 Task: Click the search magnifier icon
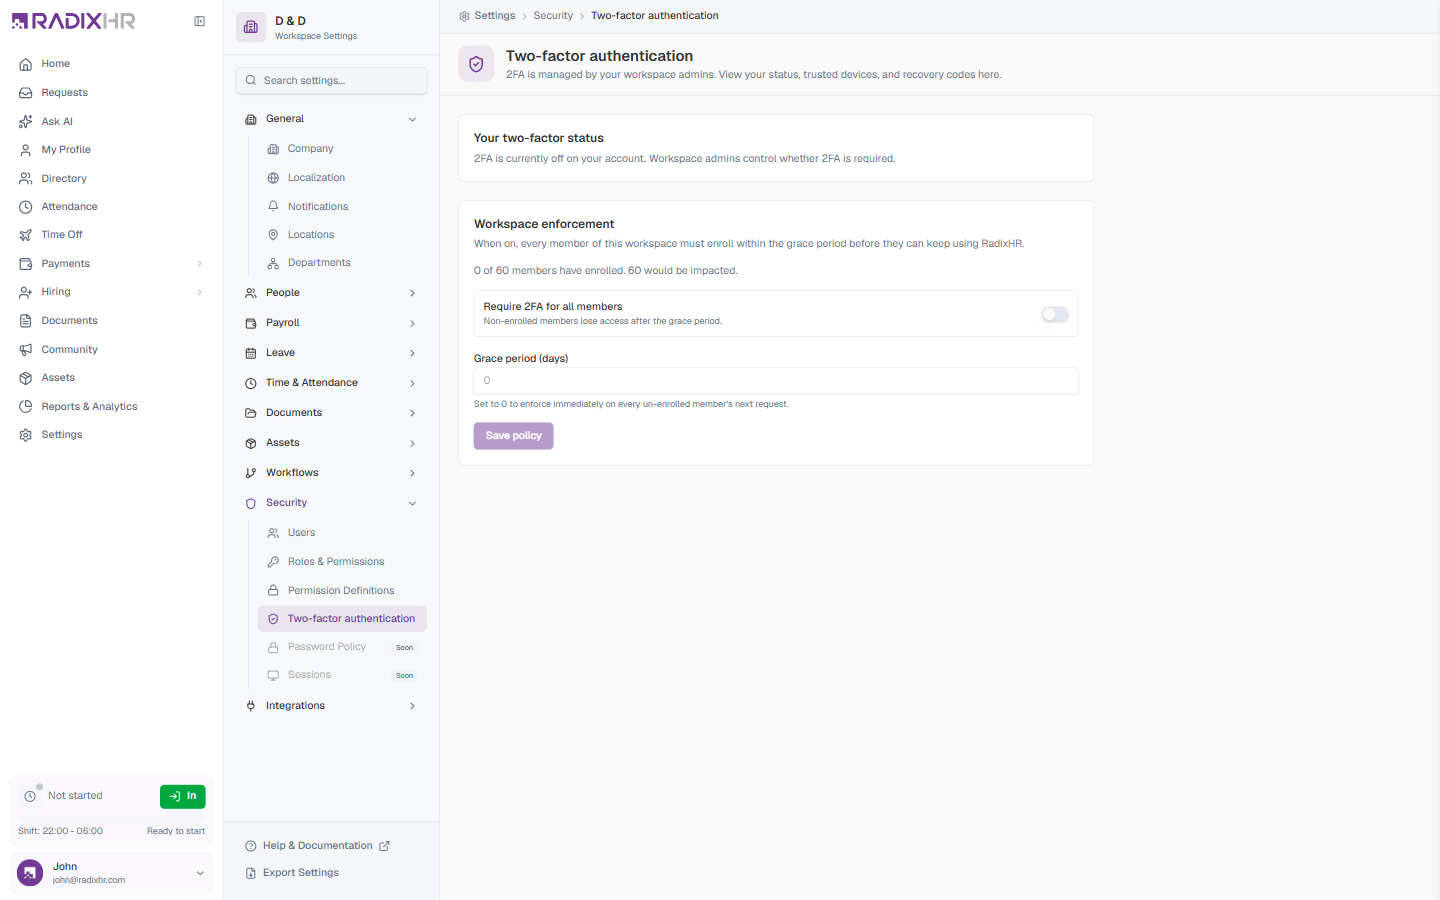click(x=251, y=81)
